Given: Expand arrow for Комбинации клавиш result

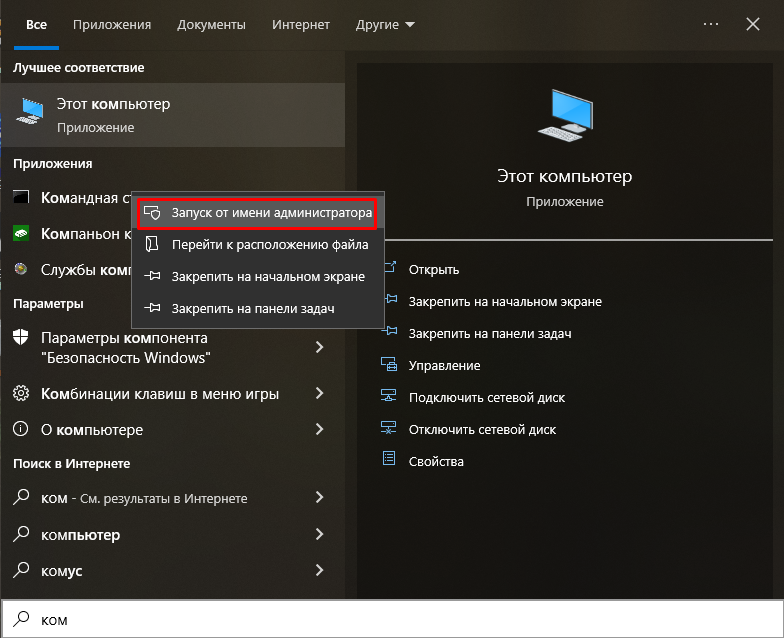Looking at the screenshot, I should coord(319,394).
